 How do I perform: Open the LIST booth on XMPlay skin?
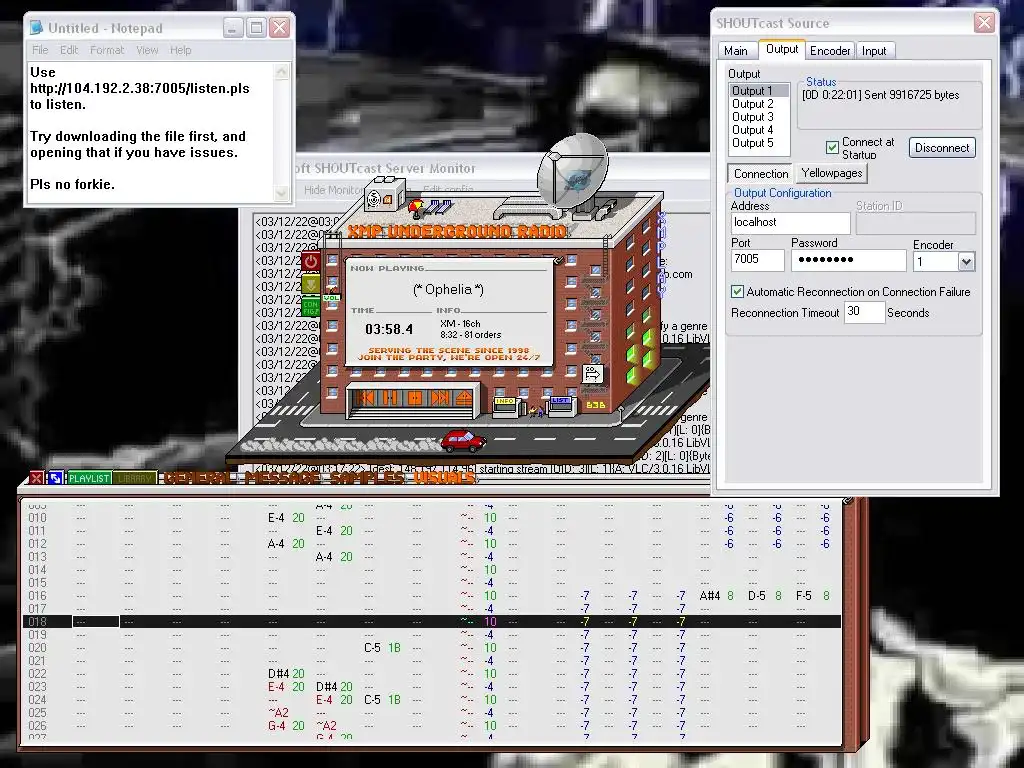pyautogui.click(x=561, y=404)
